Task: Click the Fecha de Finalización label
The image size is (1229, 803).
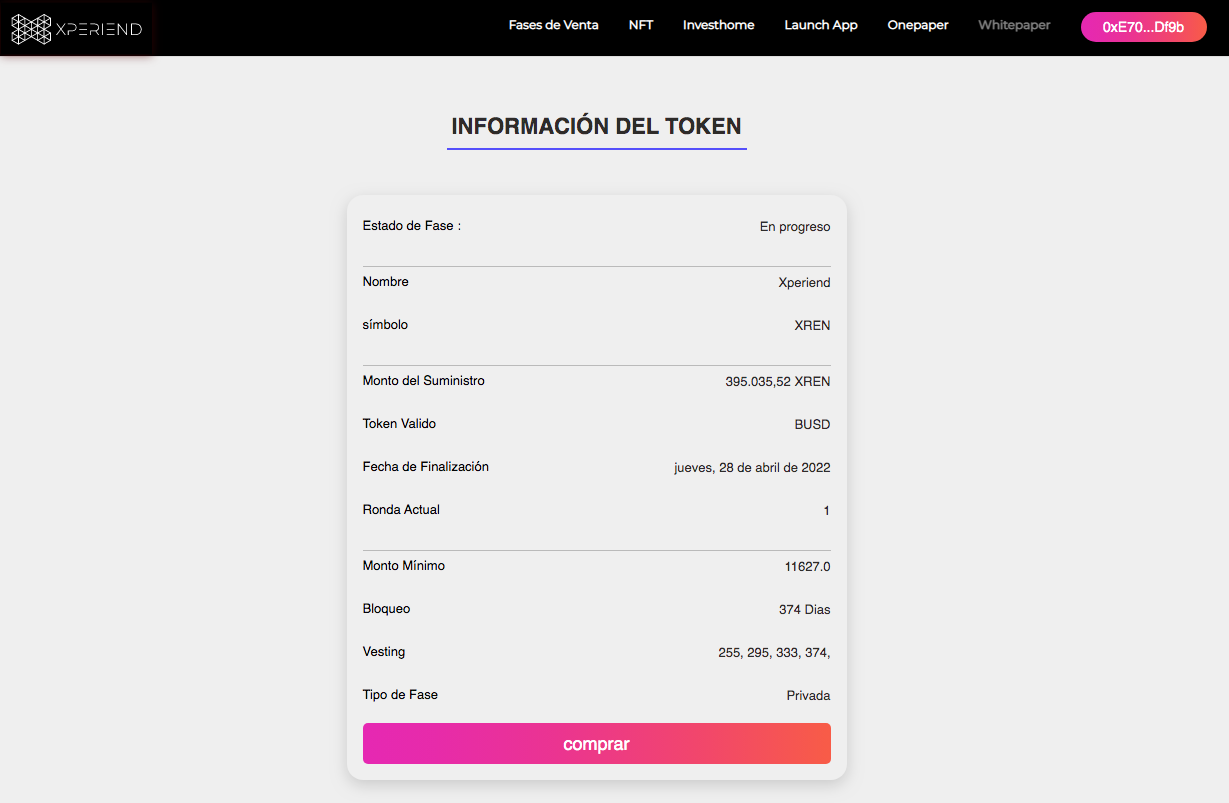Action: point(426,467)
